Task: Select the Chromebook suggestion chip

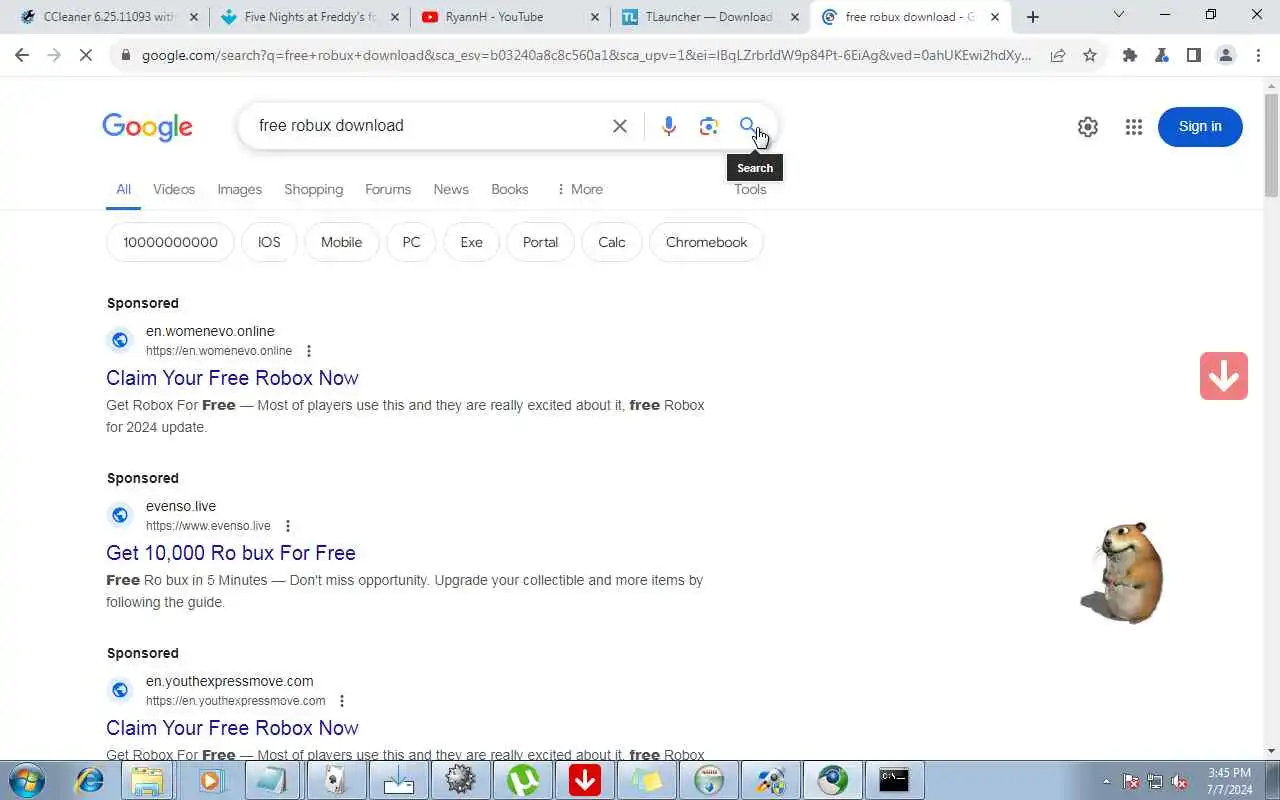Action: (706, 242)
